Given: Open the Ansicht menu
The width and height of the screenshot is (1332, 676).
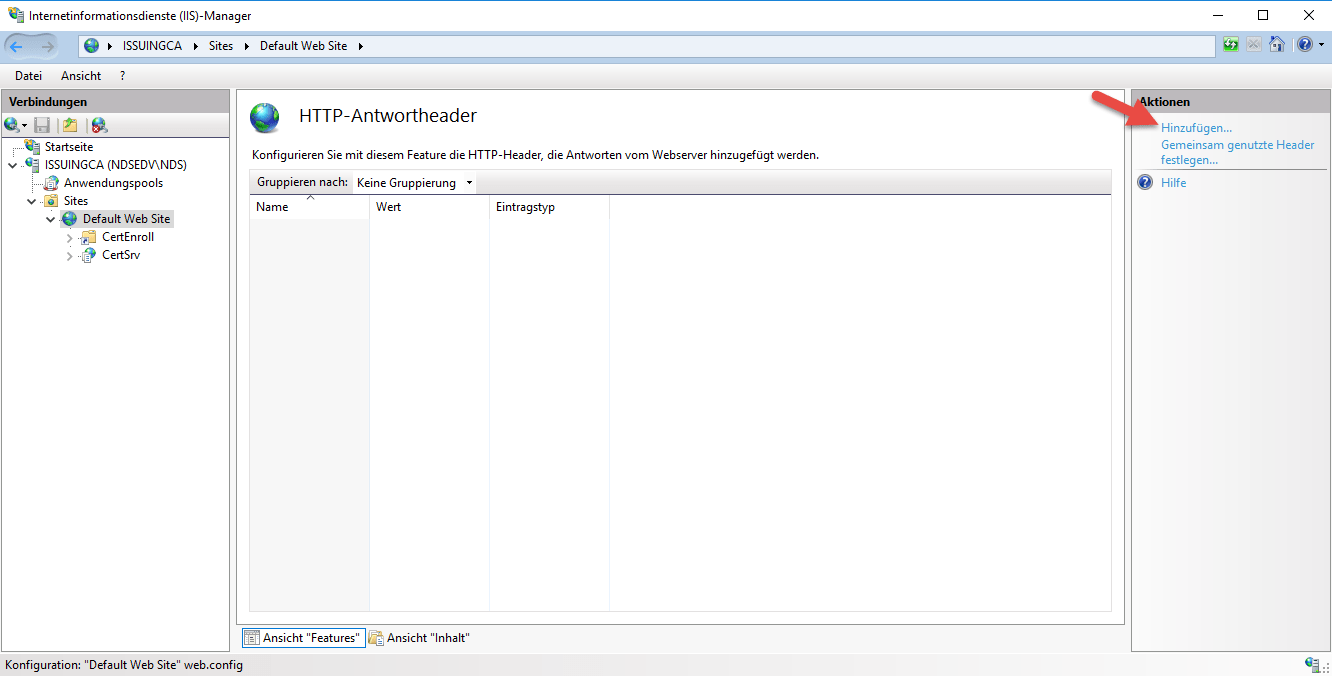Looking at the screenshot, I should click(80, 75).
